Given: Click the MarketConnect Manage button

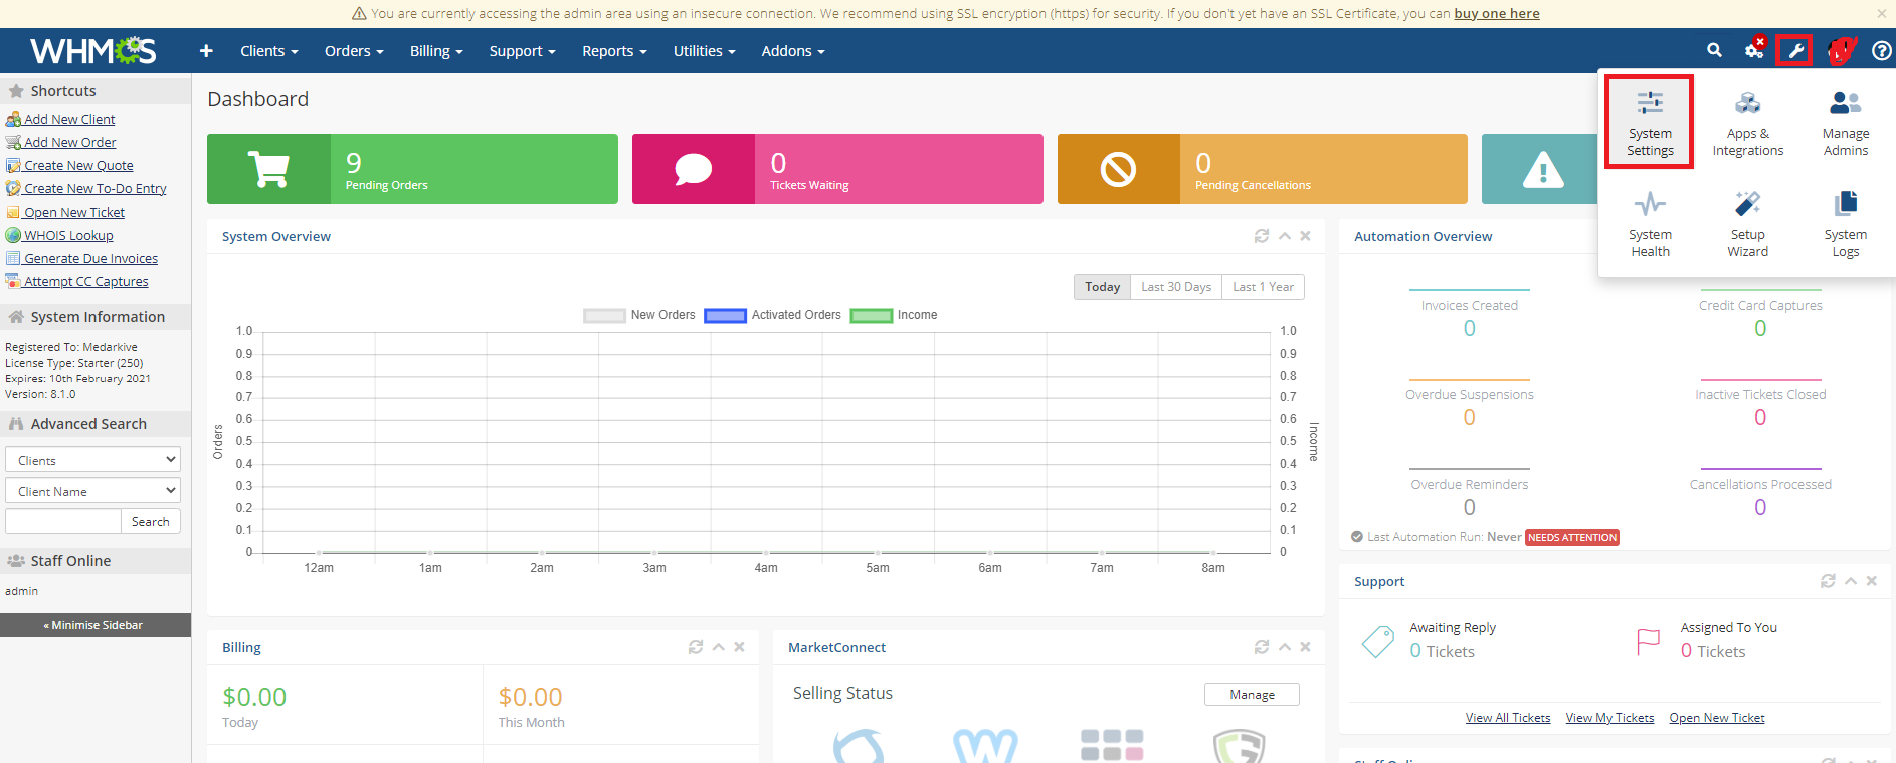Looking at the screenshot, I should click(1251, 695).
